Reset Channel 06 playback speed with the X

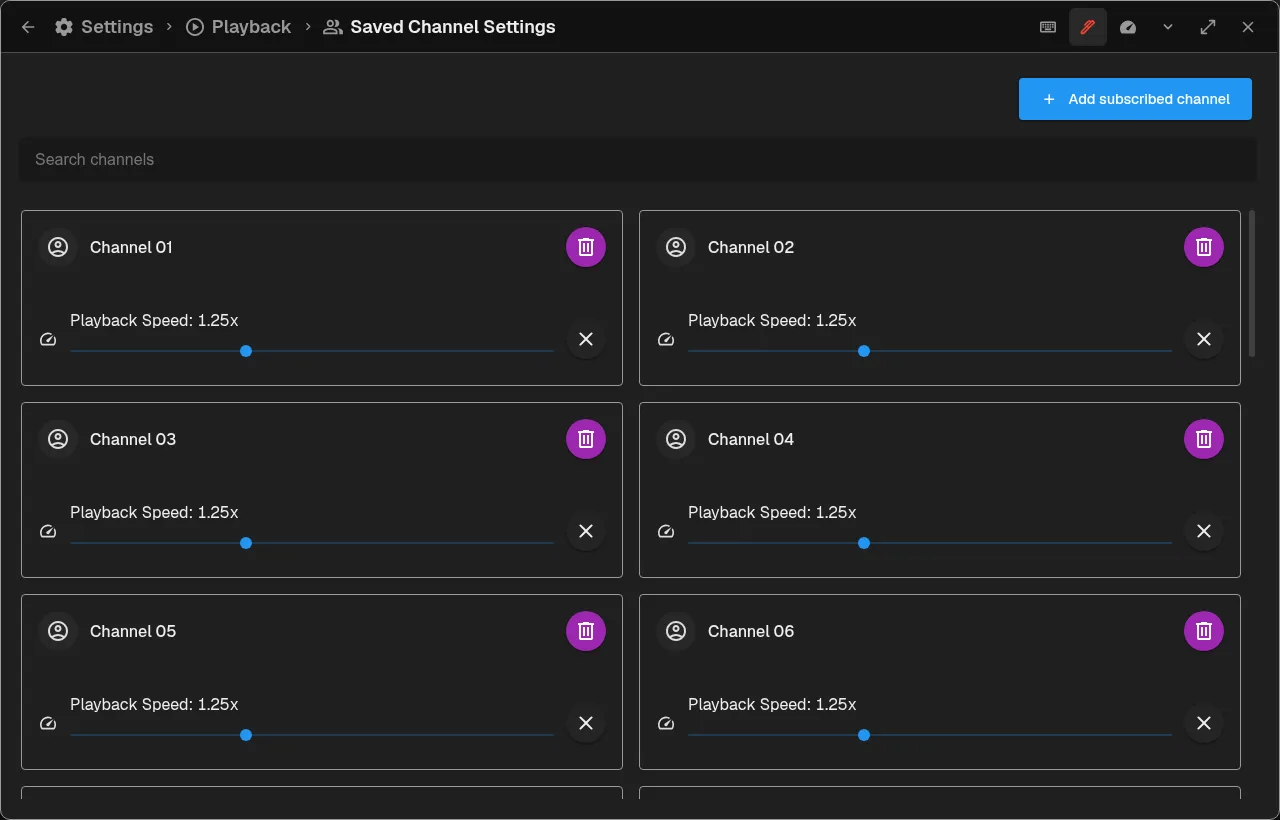pos(1204,723)
